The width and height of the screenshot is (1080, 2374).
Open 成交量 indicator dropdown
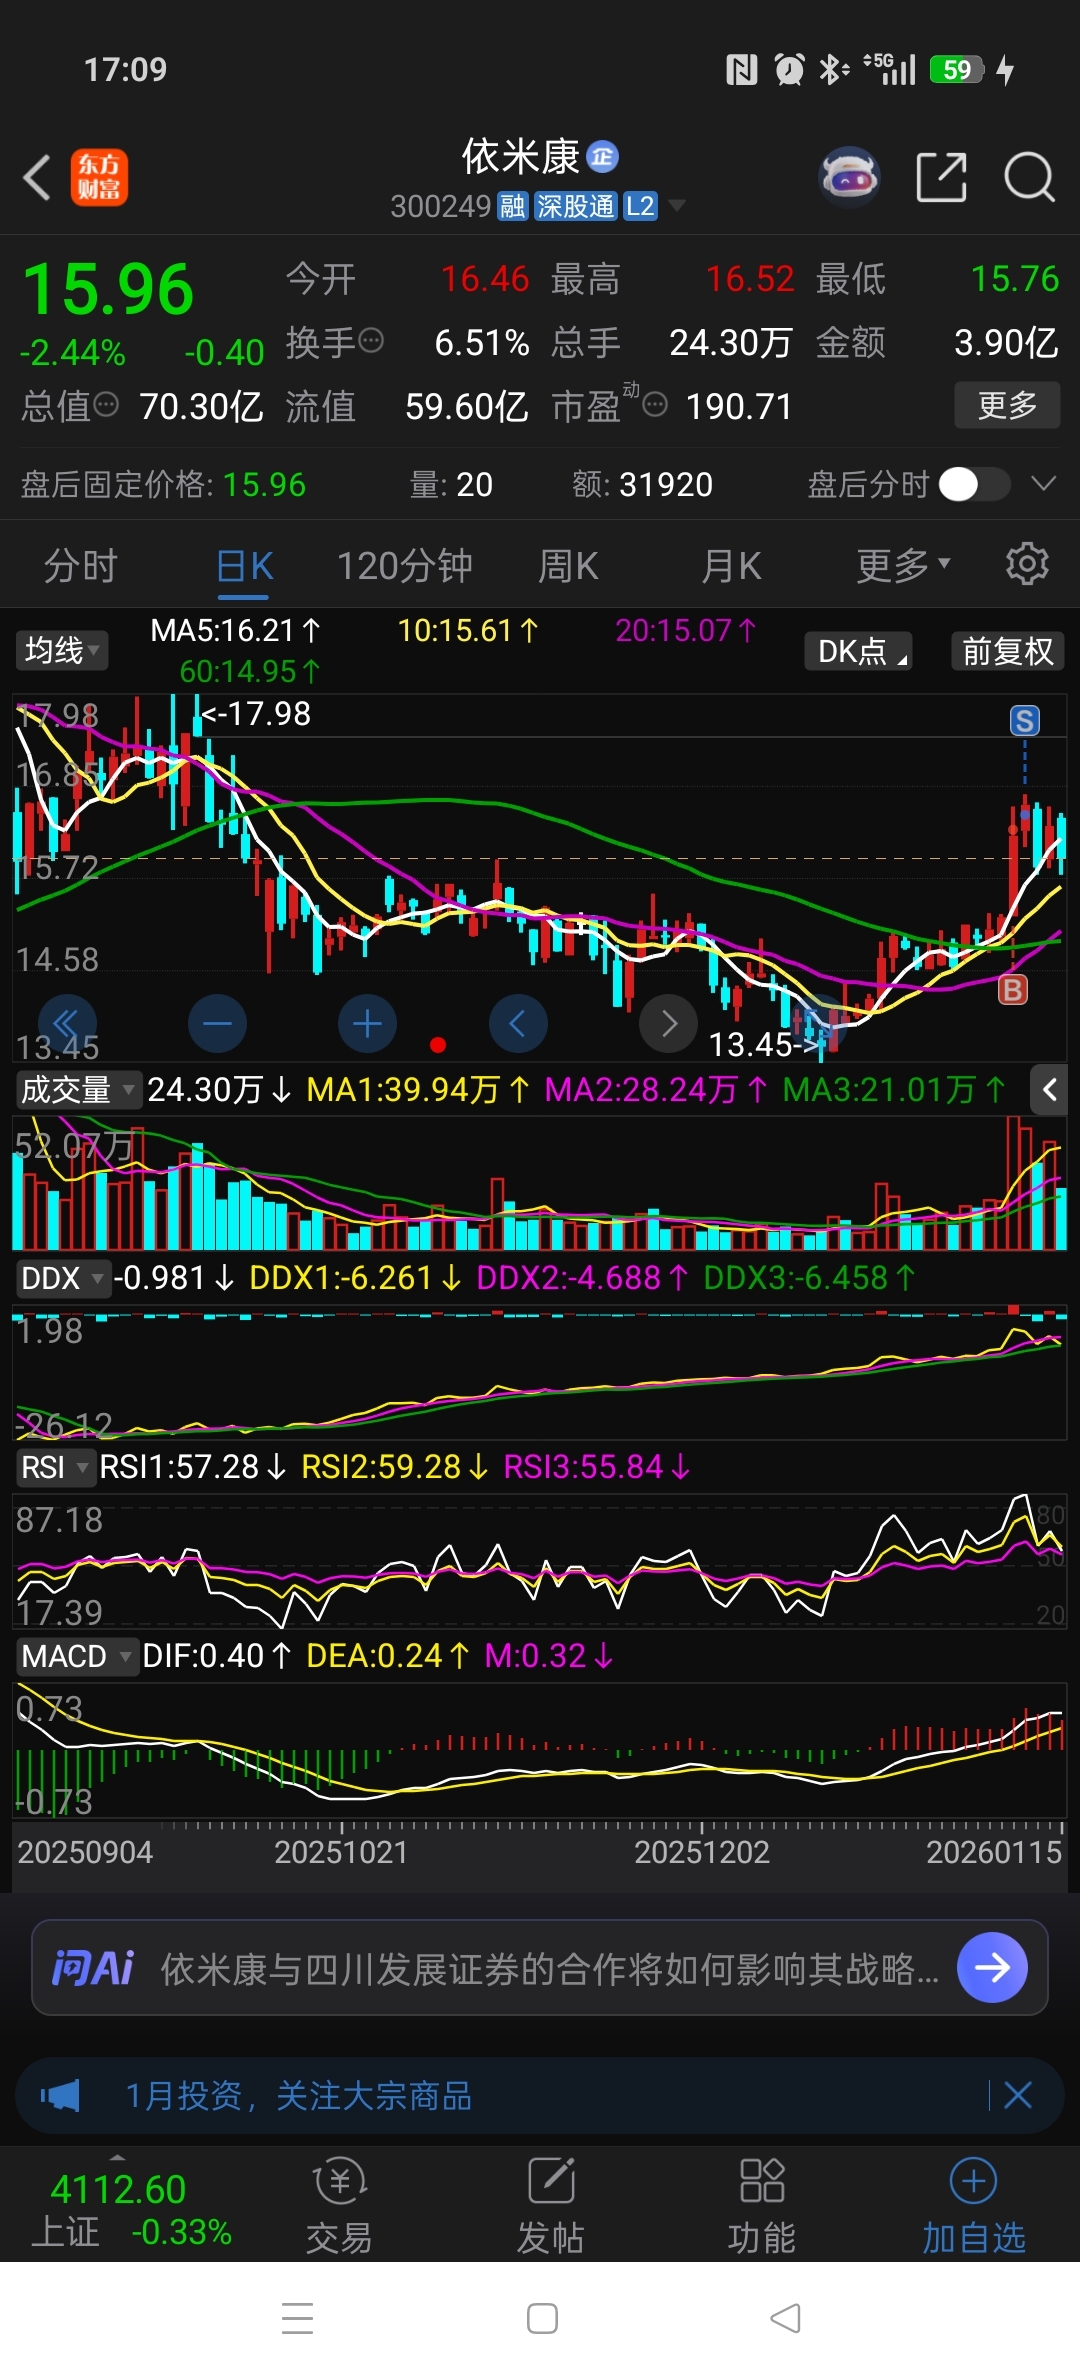pos(77,1090)
